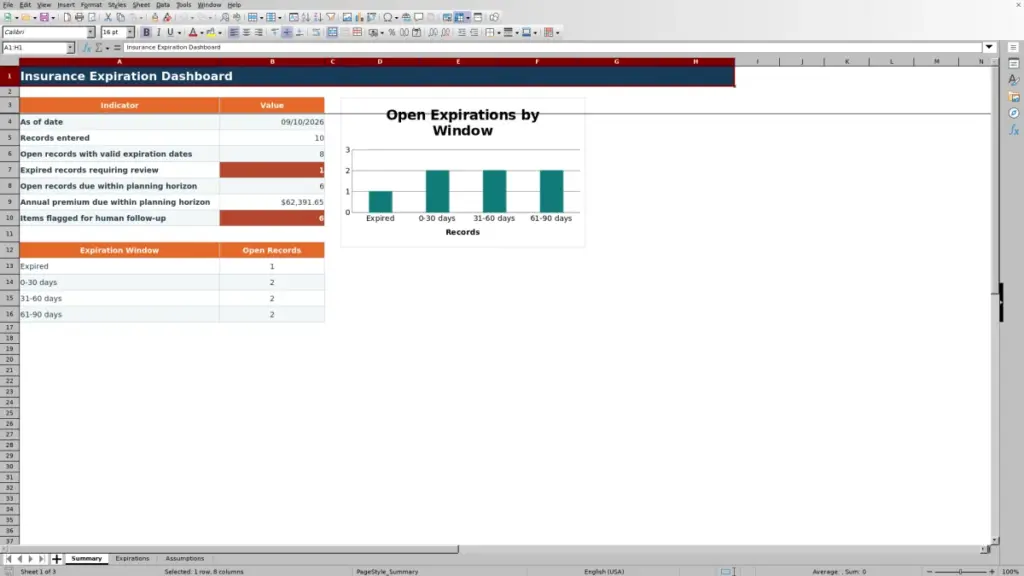Open the Format menu

click(x=91, y=5)
